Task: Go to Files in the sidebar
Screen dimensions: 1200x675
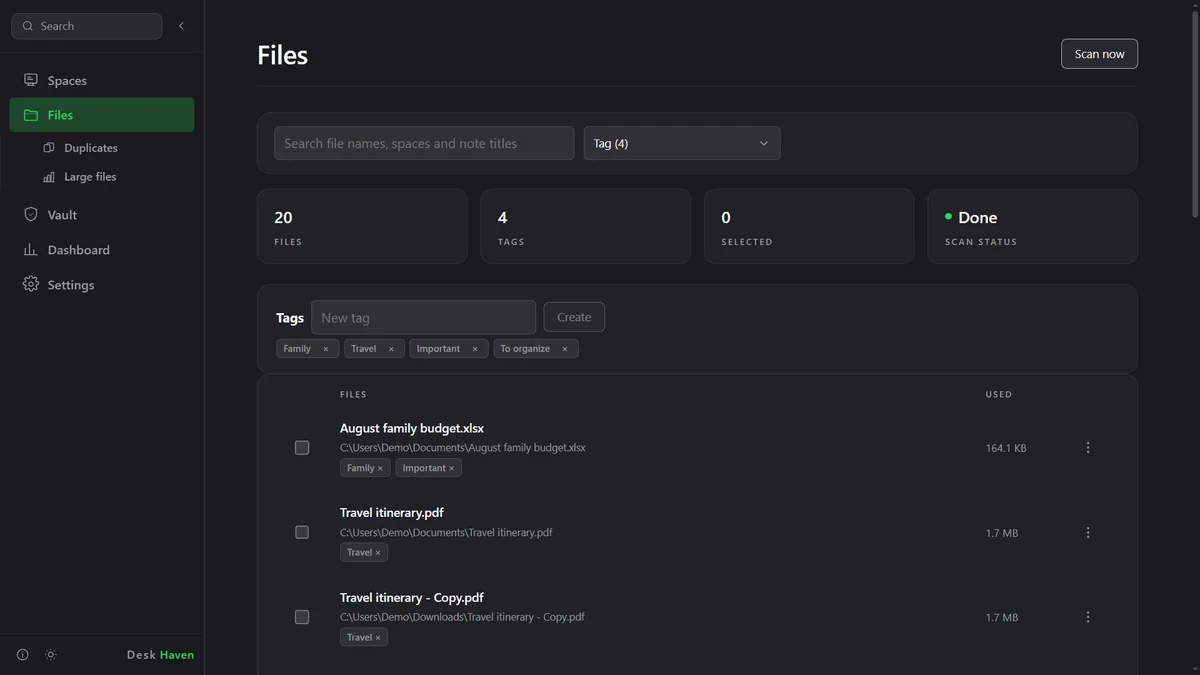Action: click(x=102, y=115)
